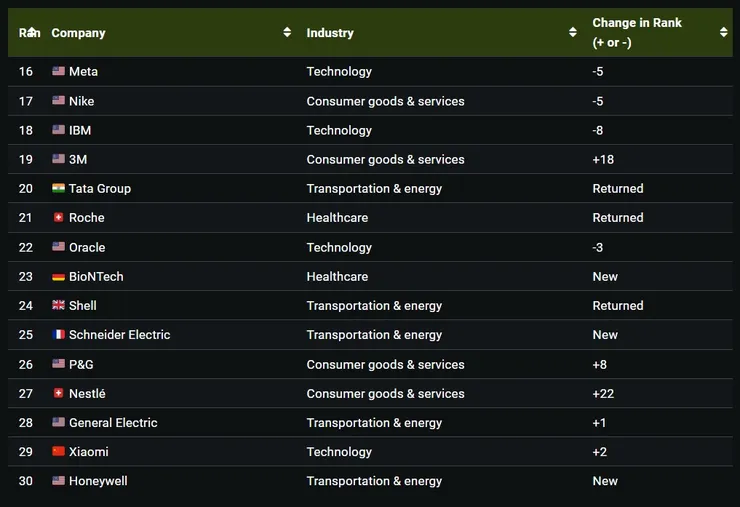This screenshot has width=740, height=507.
Task: Click the US flag next to Oracle
Action: tap(59, 246)
